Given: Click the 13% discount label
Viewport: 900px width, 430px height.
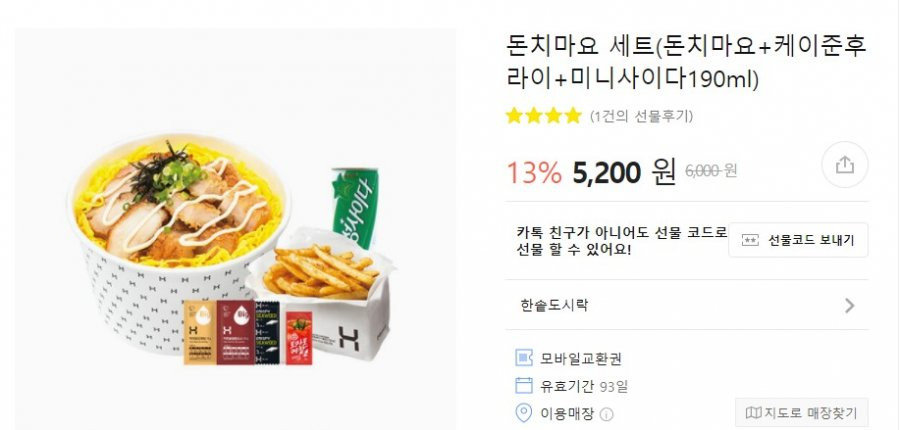Looking at the screenshot, I should tap(534, 172).
